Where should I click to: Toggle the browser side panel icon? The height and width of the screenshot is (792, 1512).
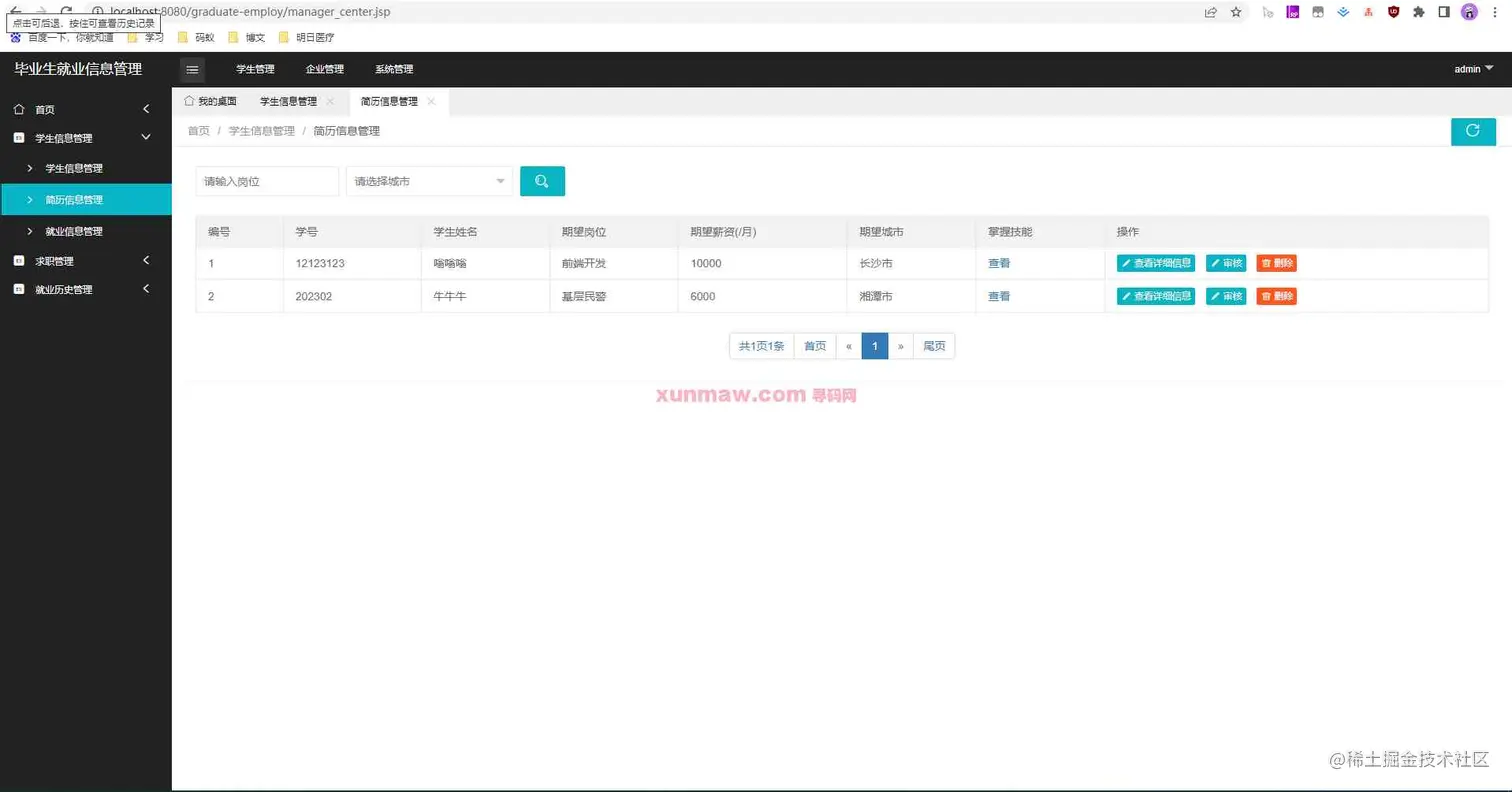point(1444,12)
